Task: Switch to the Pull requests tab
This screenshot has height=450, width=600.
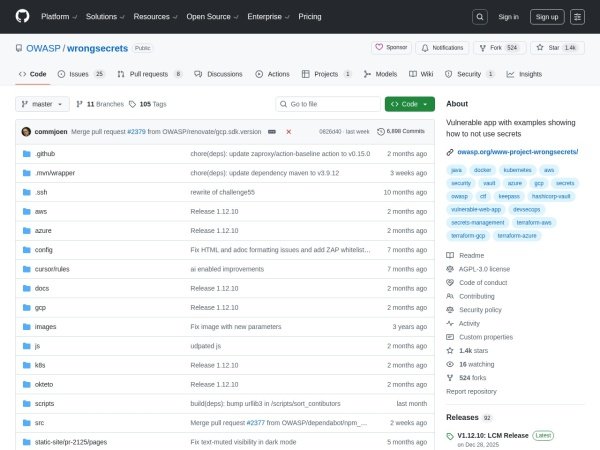Action: coord(150,74)
